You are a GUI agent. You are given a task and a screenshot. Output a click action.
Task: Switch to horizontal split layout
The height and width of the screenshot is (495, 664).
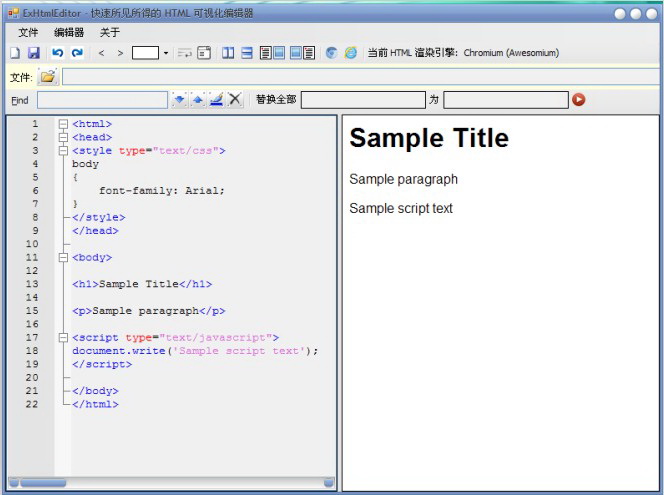[x=246, y=53]
